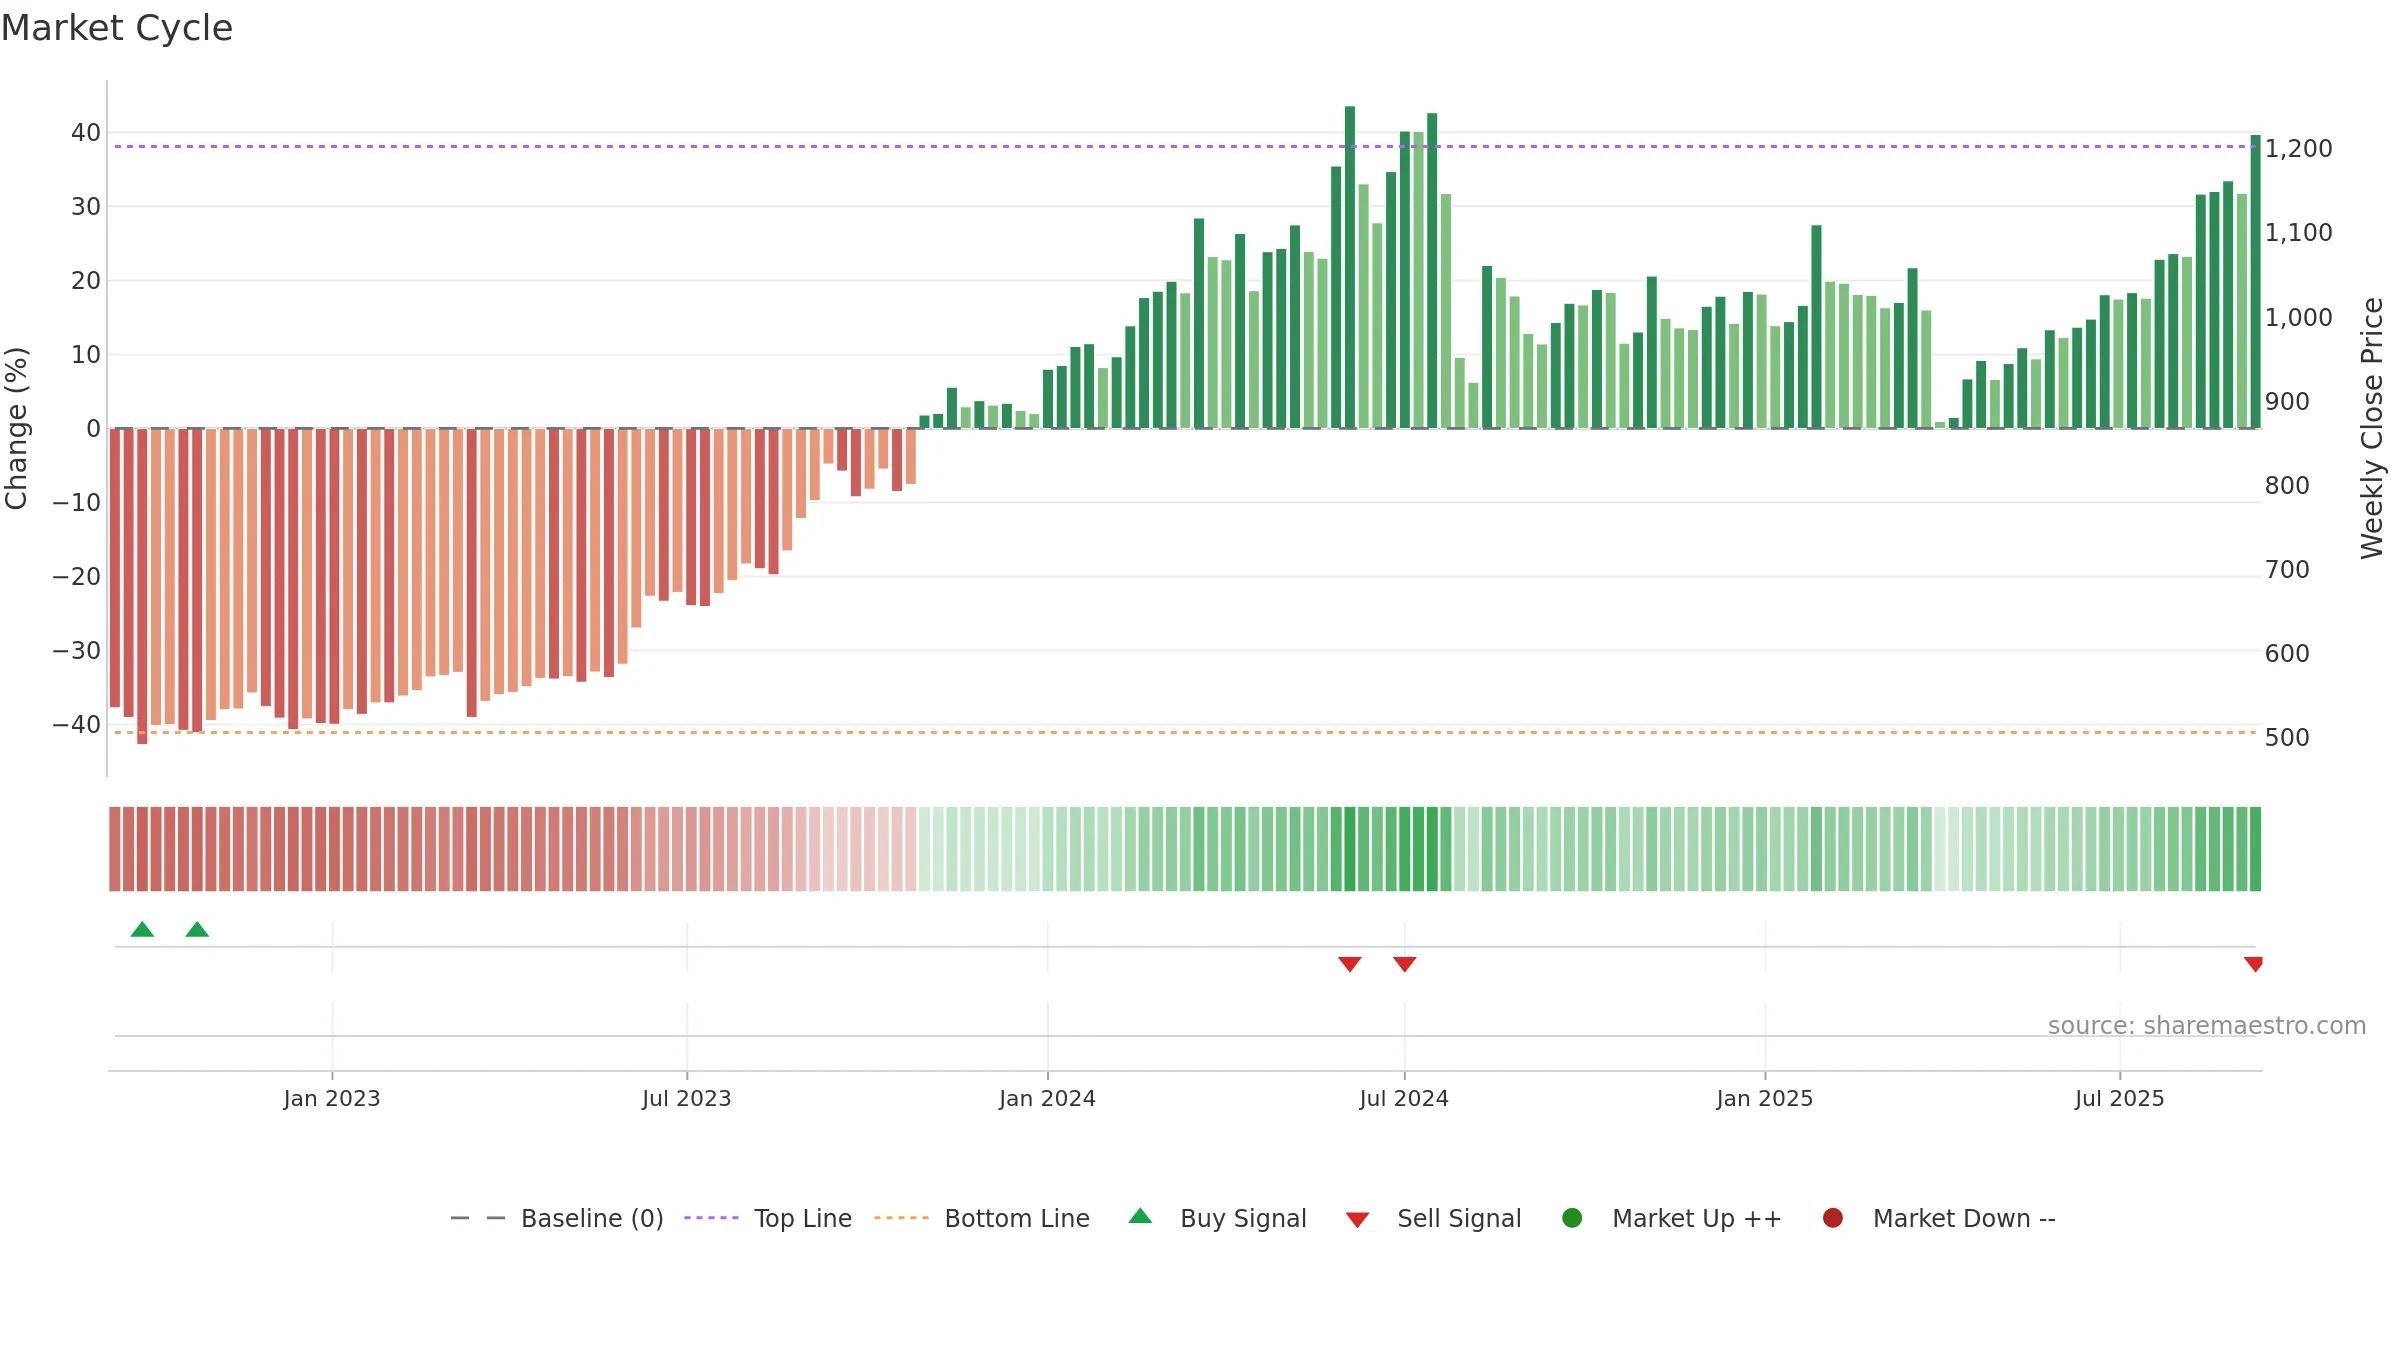Click the second green buy signal triangle
Screen dimensions: 2400x1350
pyautogui.click(x=197, y=929)
